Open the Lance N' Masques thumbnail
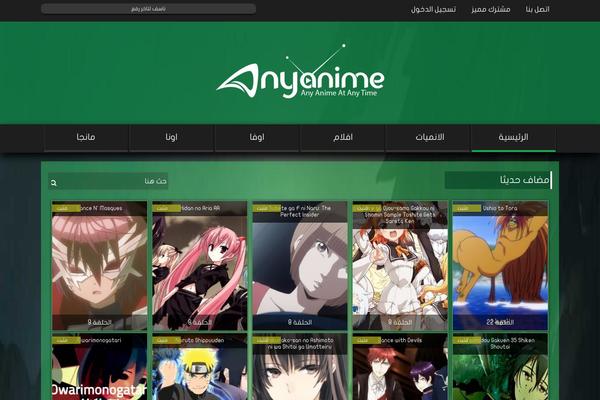Screen dimensions: 600x400 point(99,265)
